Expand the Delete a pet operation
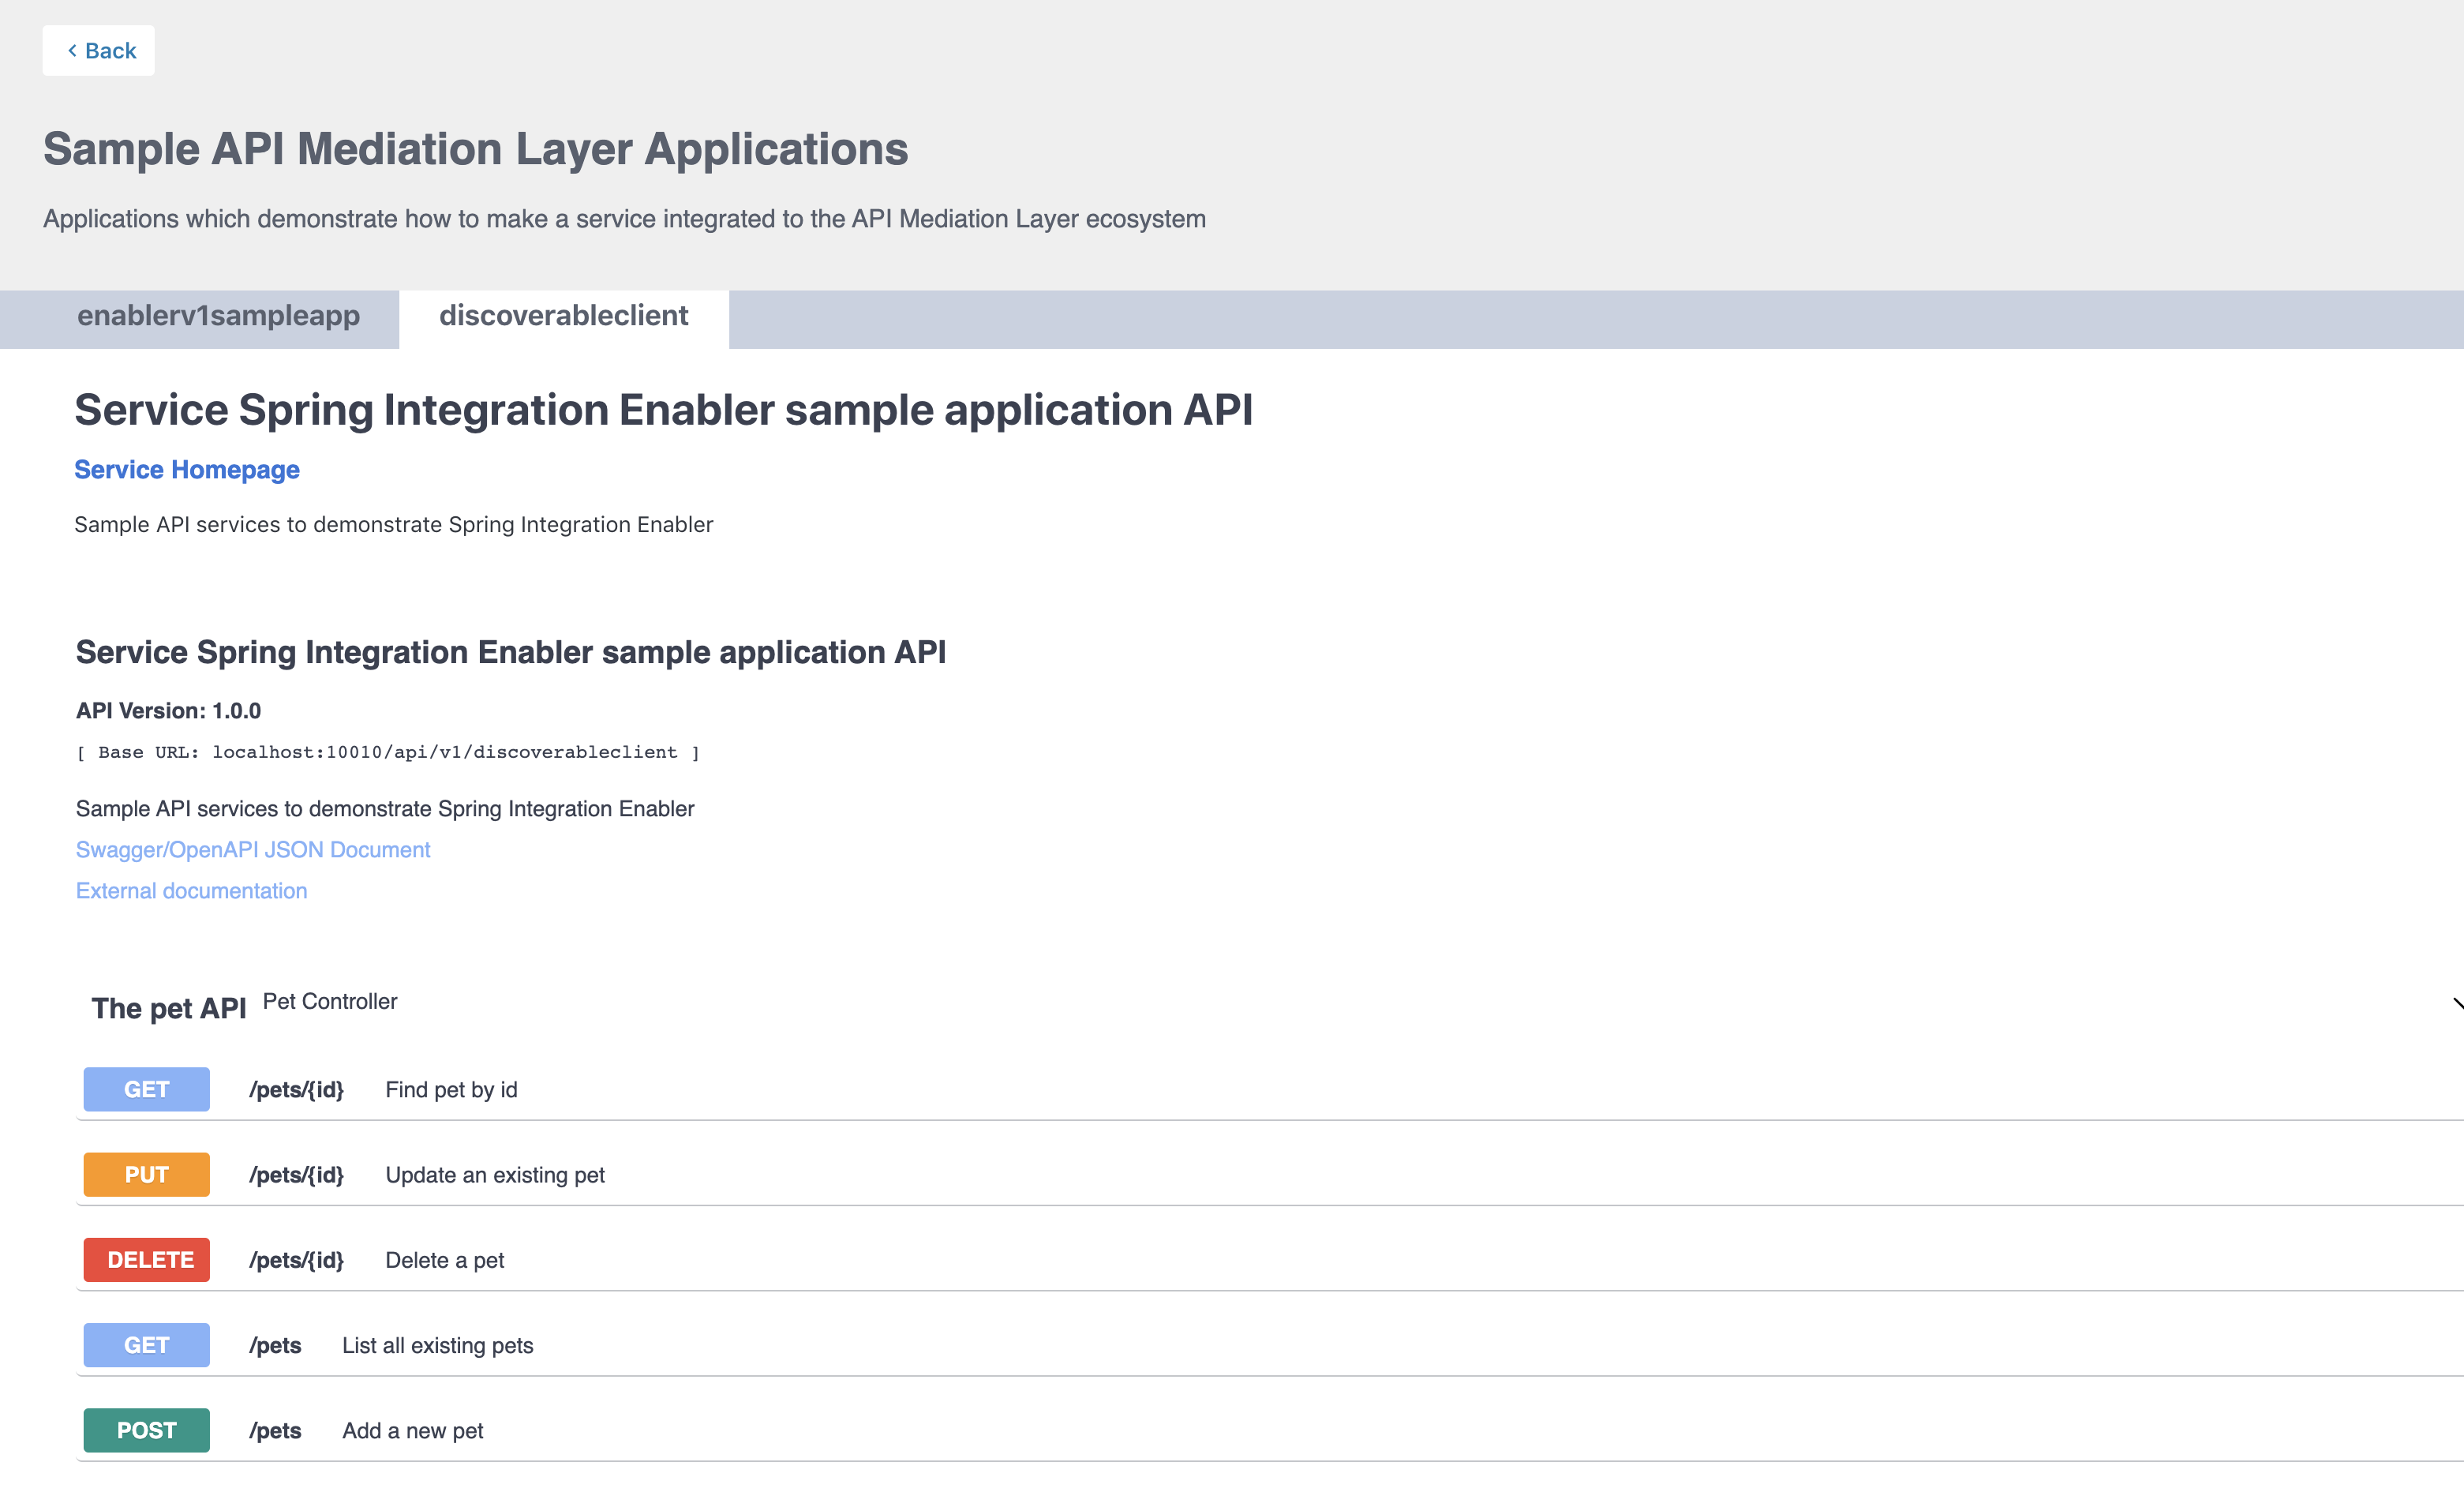This screenshot has height=1492, width=2464. coord(444,1259)
